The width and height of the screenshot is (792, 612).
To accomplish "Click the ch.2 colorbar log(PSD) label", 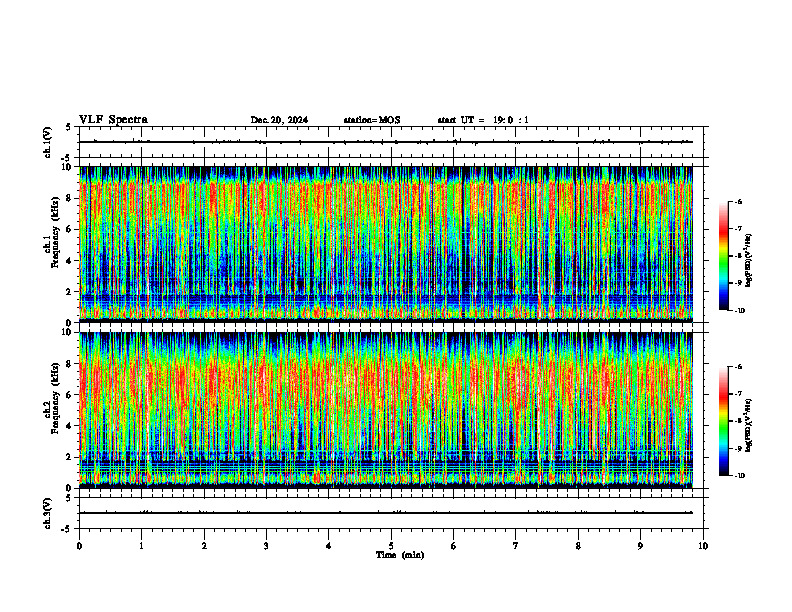I will coord(748,425).
